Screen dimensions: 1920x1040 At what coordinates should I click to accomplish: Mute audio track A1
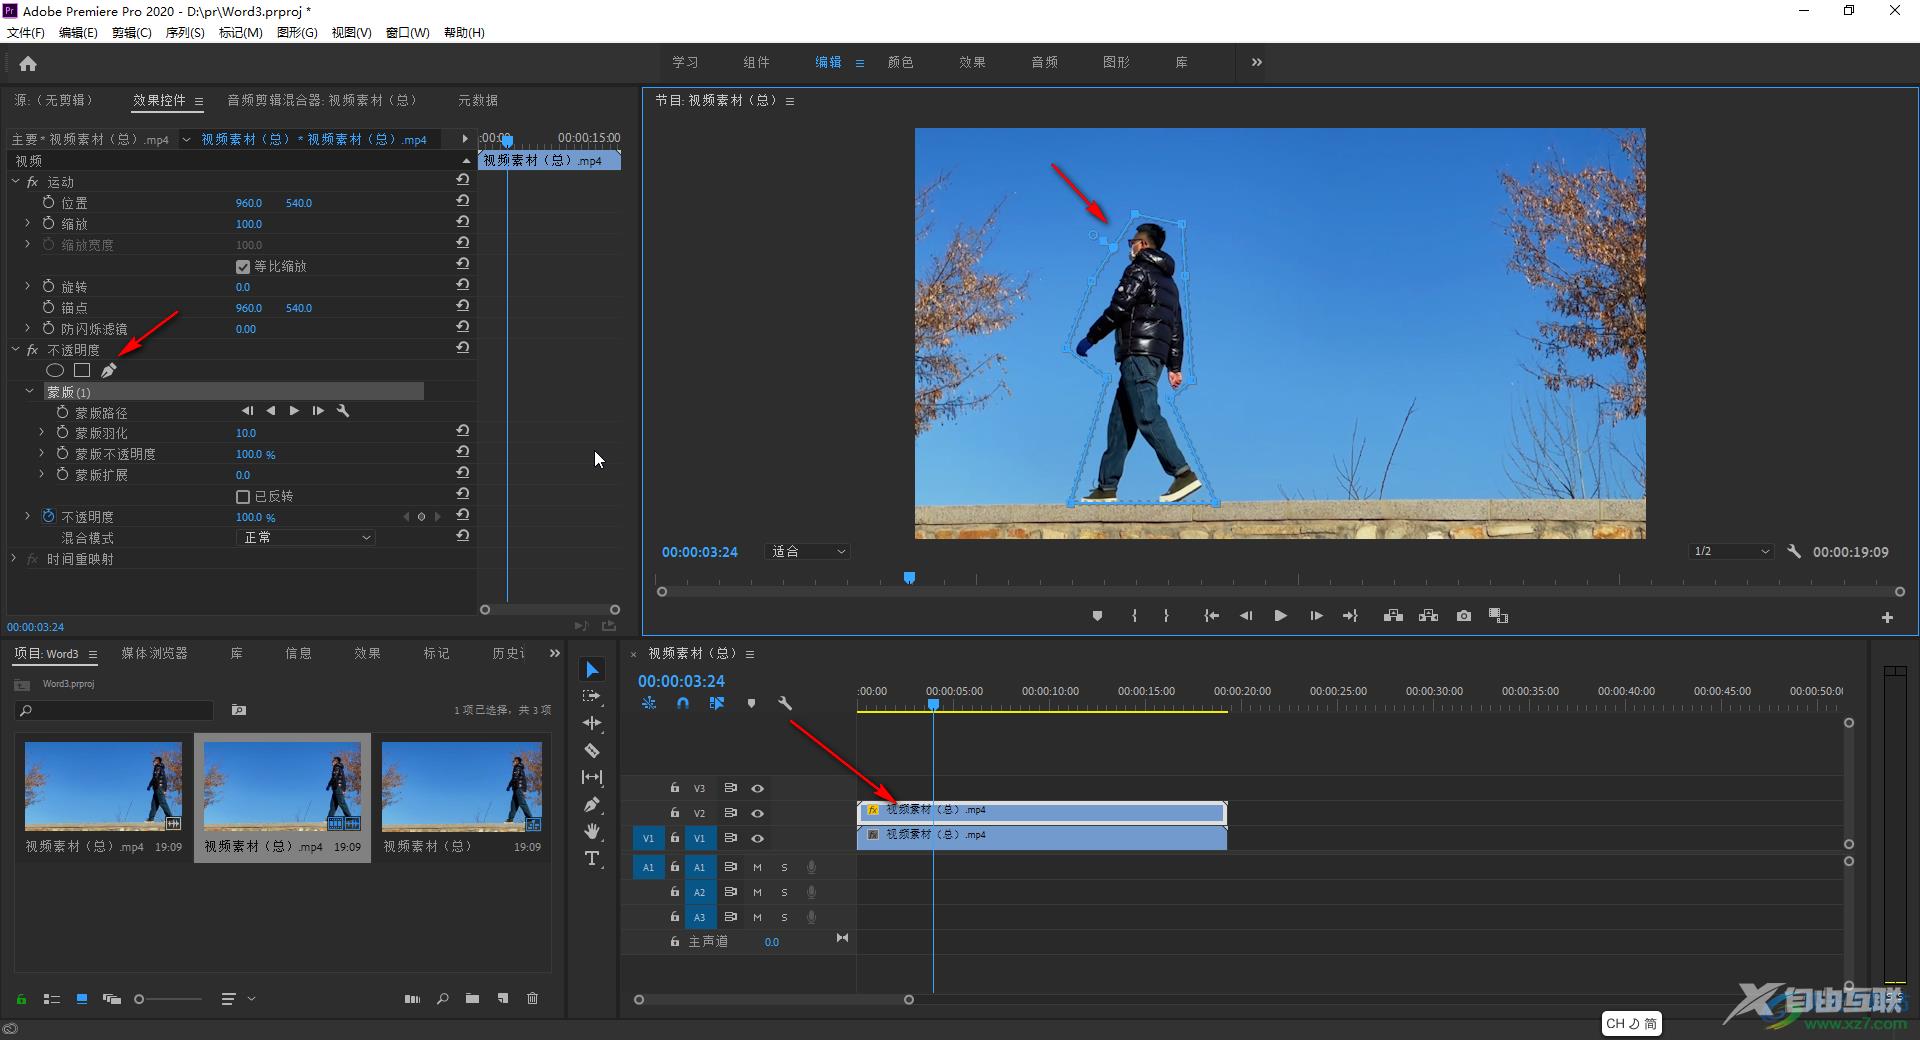click(757, 867)
